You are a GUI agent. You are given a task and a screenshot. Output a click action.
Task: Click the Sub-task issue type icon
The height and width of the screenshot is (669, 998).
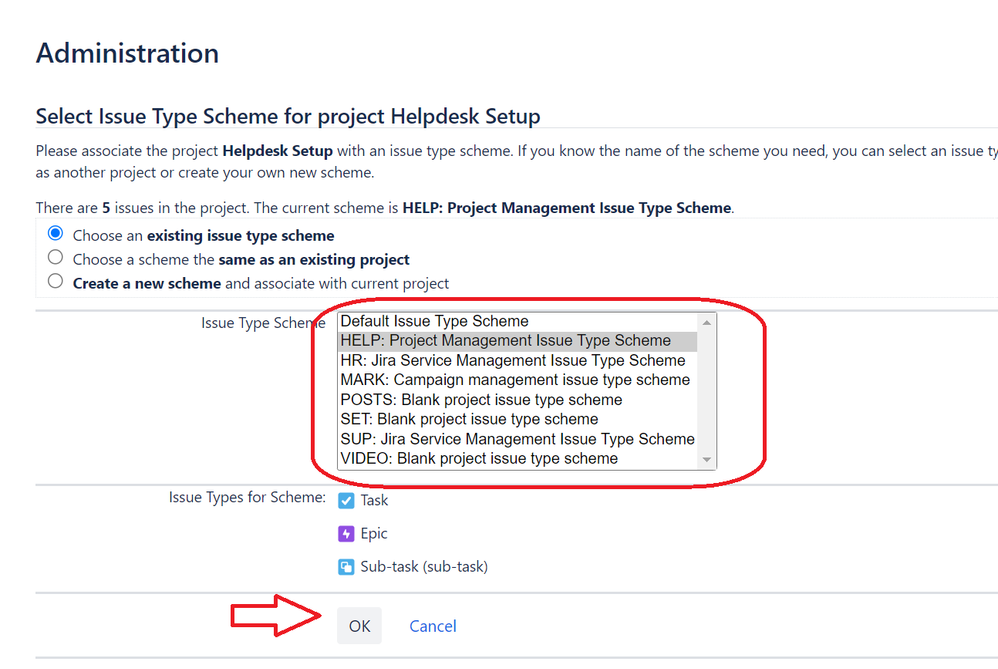[345, 566]
